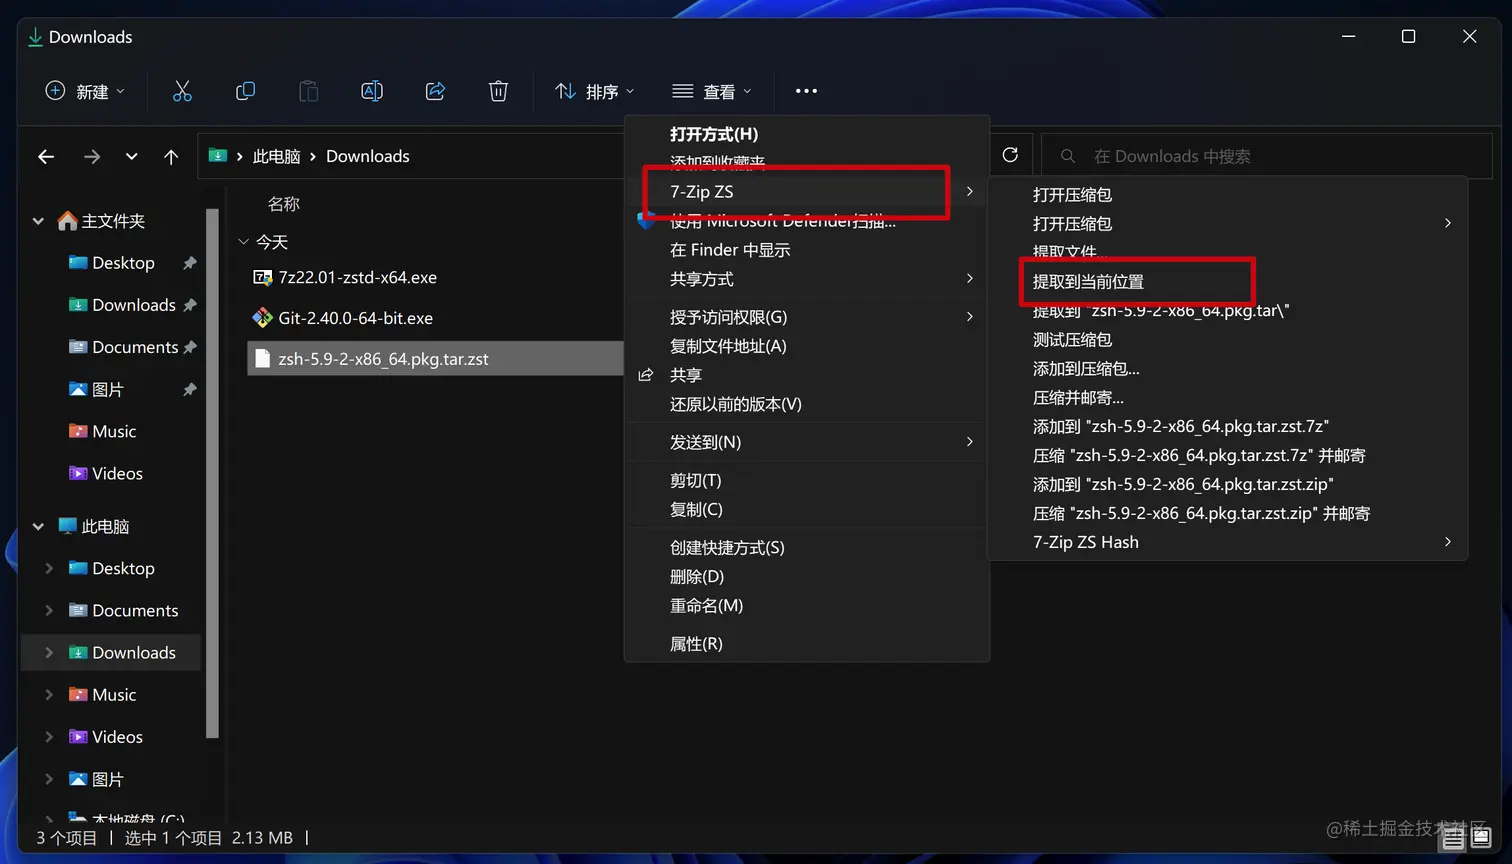1512x864 pixels.
Task: Click the 名称 column header
Action: click(284, 204)
